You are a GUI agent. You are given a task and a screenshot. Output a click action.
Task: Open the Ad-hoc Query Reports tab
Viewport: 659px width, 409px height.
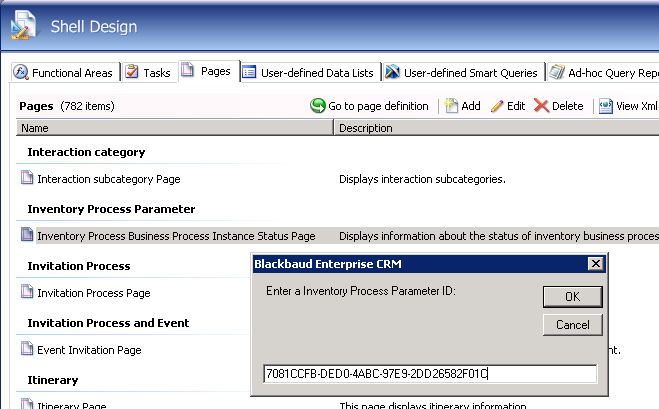click(x=603, y=72)
